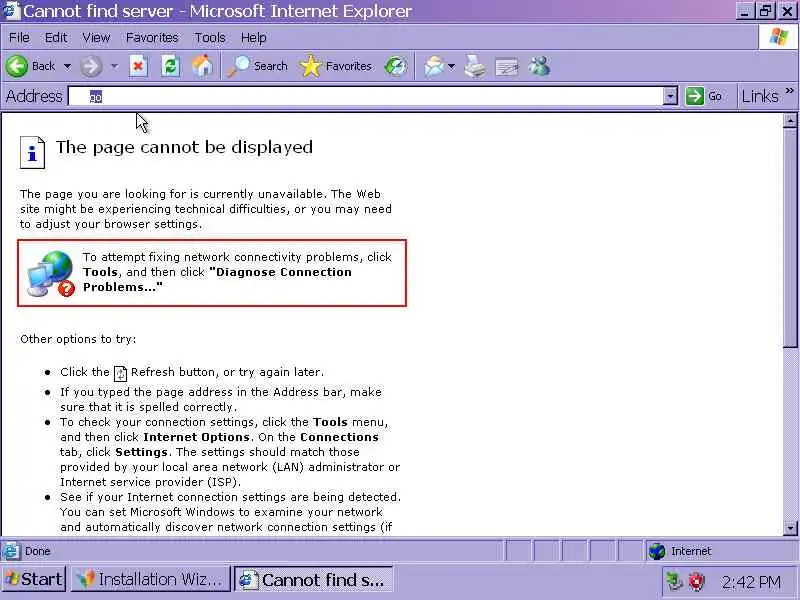Click the heading The page cannot be displayed
This screenshot has height=600, width=800.
[184, 148]
